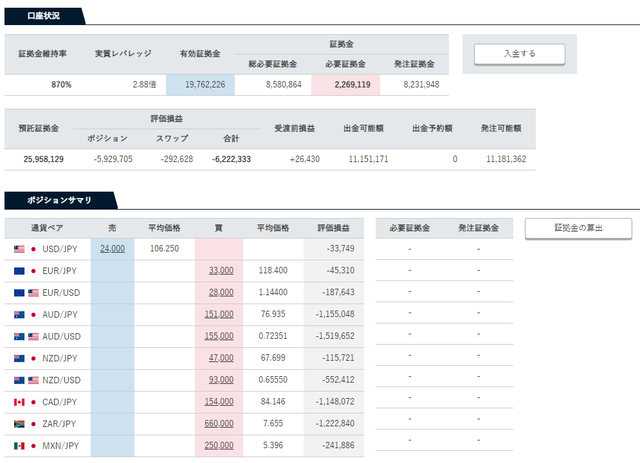Open the AUD/USD buy quantity 155,000 link
Viewport: 640px width, 463px height.
click(x=219, y=336)
